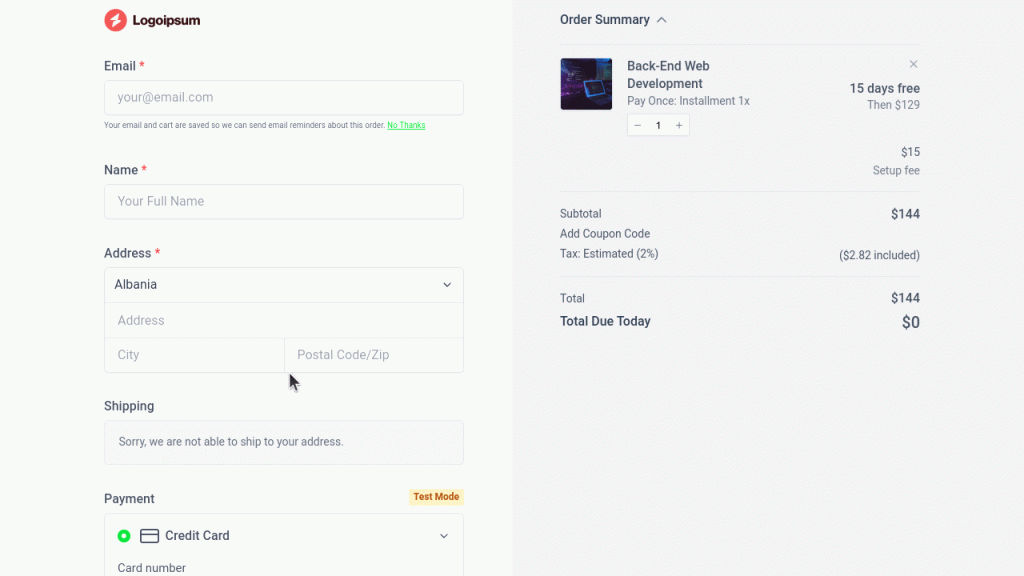Focus the Email input field
1024x576 pixels.
(283, 97)
